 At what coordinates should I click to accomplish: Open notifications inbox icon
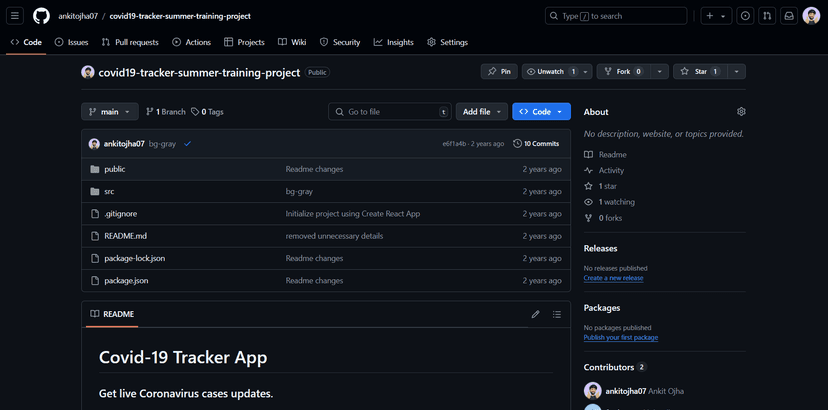coord(789,16)
